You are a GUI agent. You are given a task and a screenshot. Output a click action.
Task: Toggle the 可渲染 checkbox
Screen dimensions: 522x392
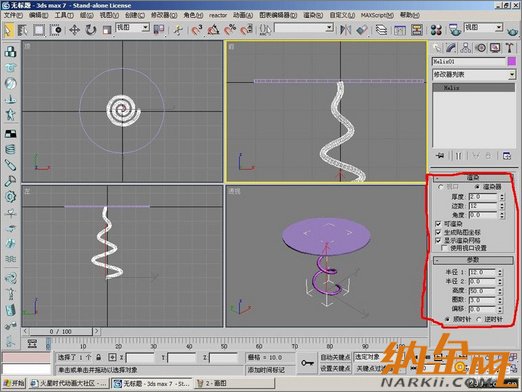[x=438, y=224]
